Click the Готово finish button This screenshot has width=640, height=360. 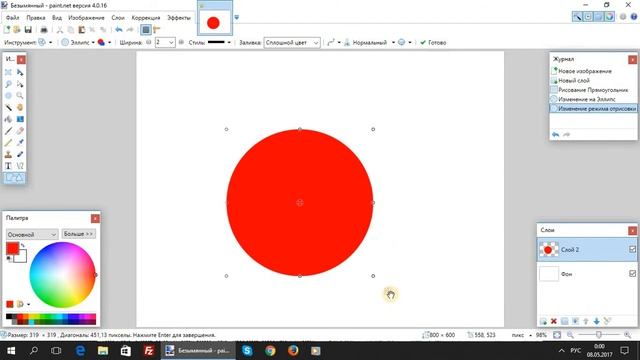433,42
